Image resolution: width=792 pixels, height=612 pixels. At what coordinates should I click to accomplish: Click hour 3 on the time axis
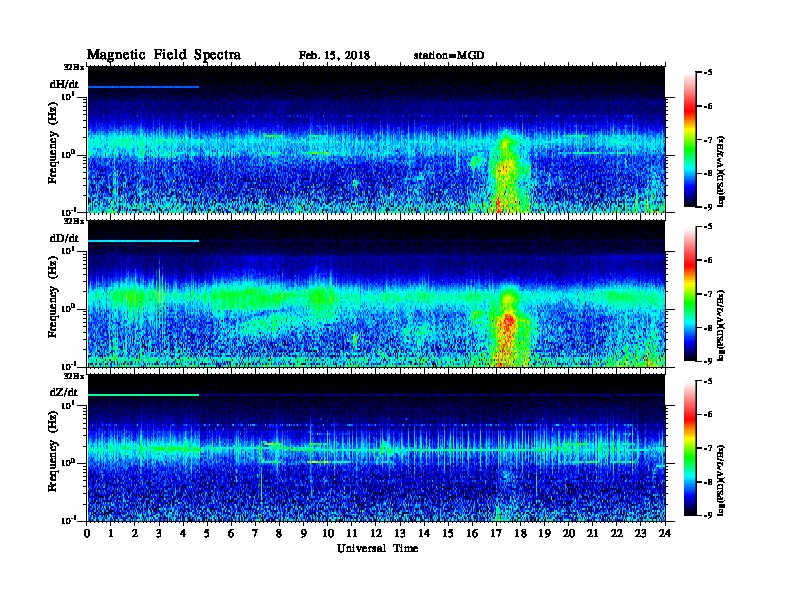(x=159, y=534)
